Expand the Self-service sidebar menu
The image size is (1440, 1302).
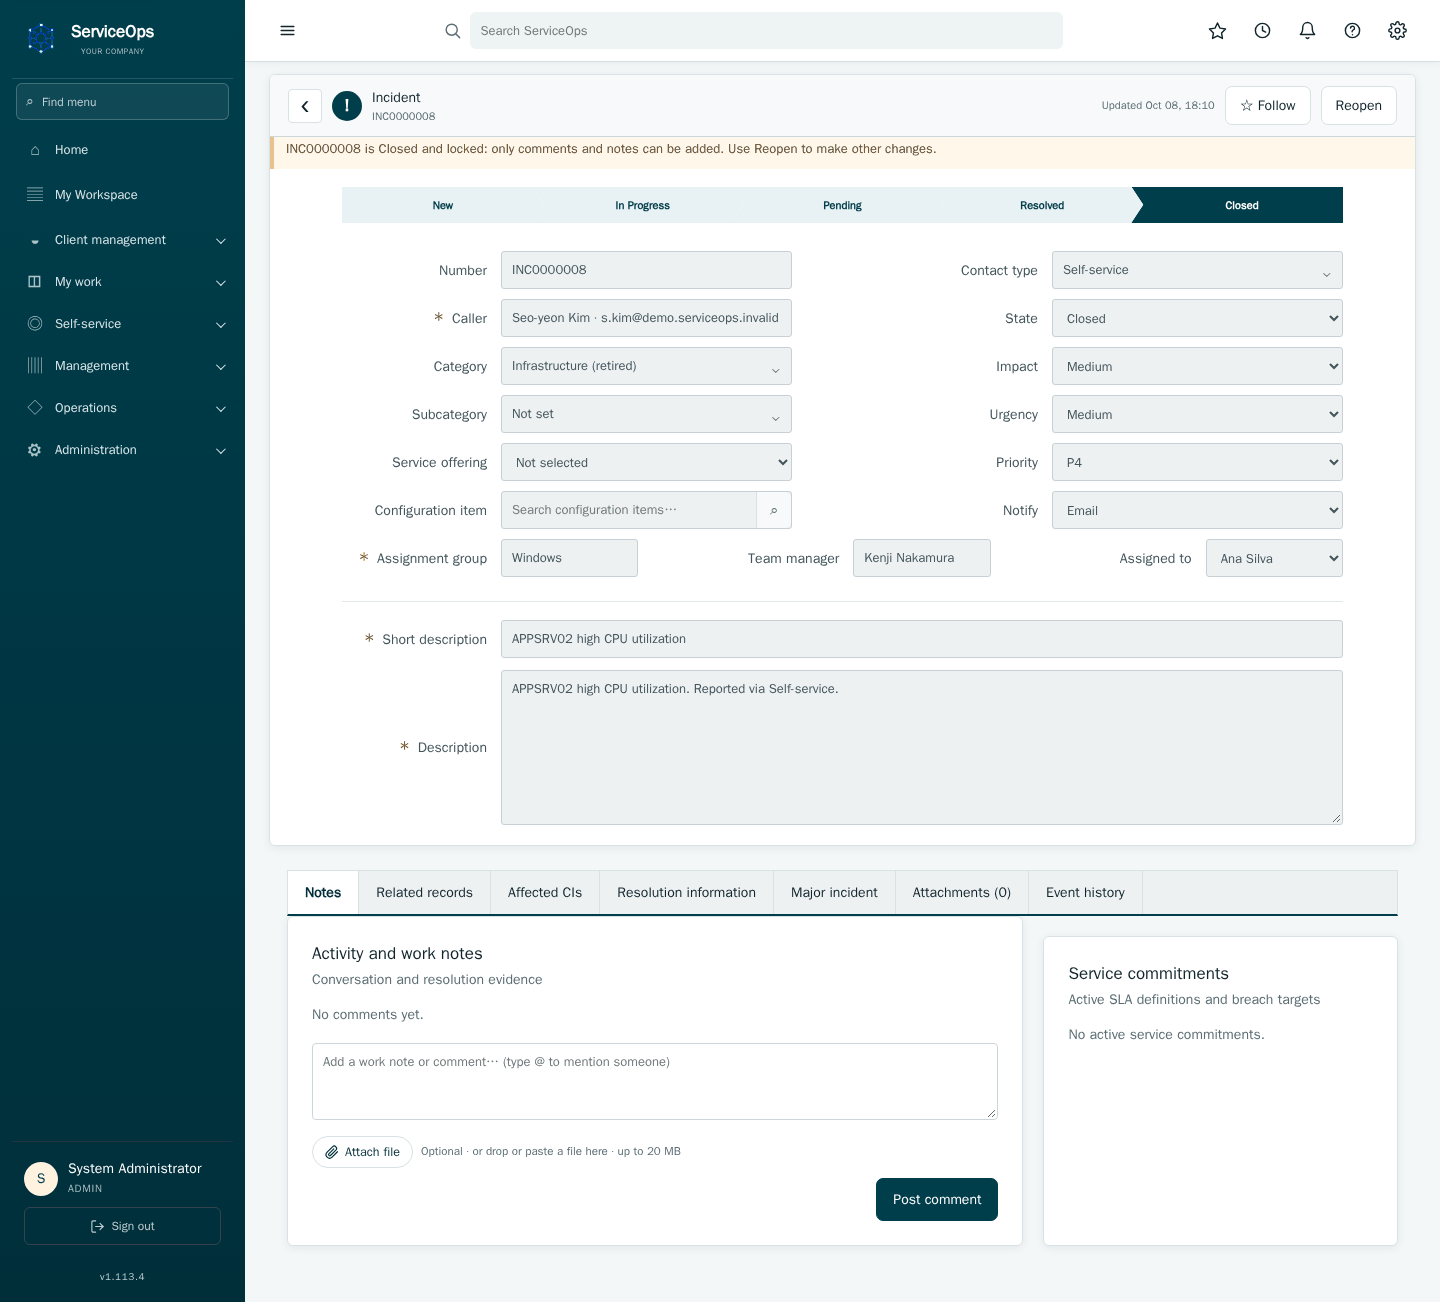pos(122,324)
